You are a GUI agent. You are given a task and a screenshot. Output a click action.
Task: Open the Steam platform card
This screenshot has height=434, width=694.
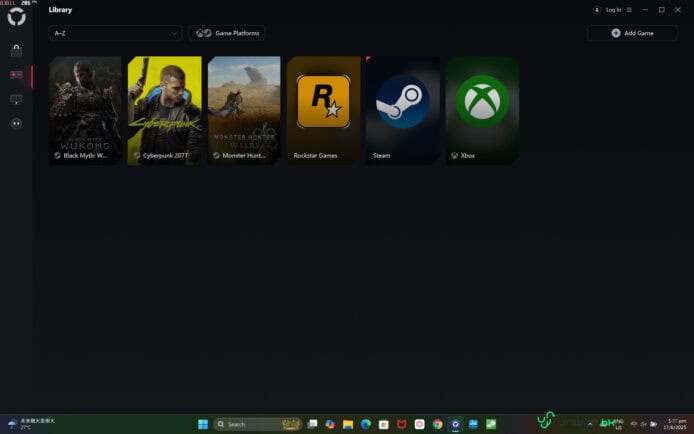click(x=403, y=111)
